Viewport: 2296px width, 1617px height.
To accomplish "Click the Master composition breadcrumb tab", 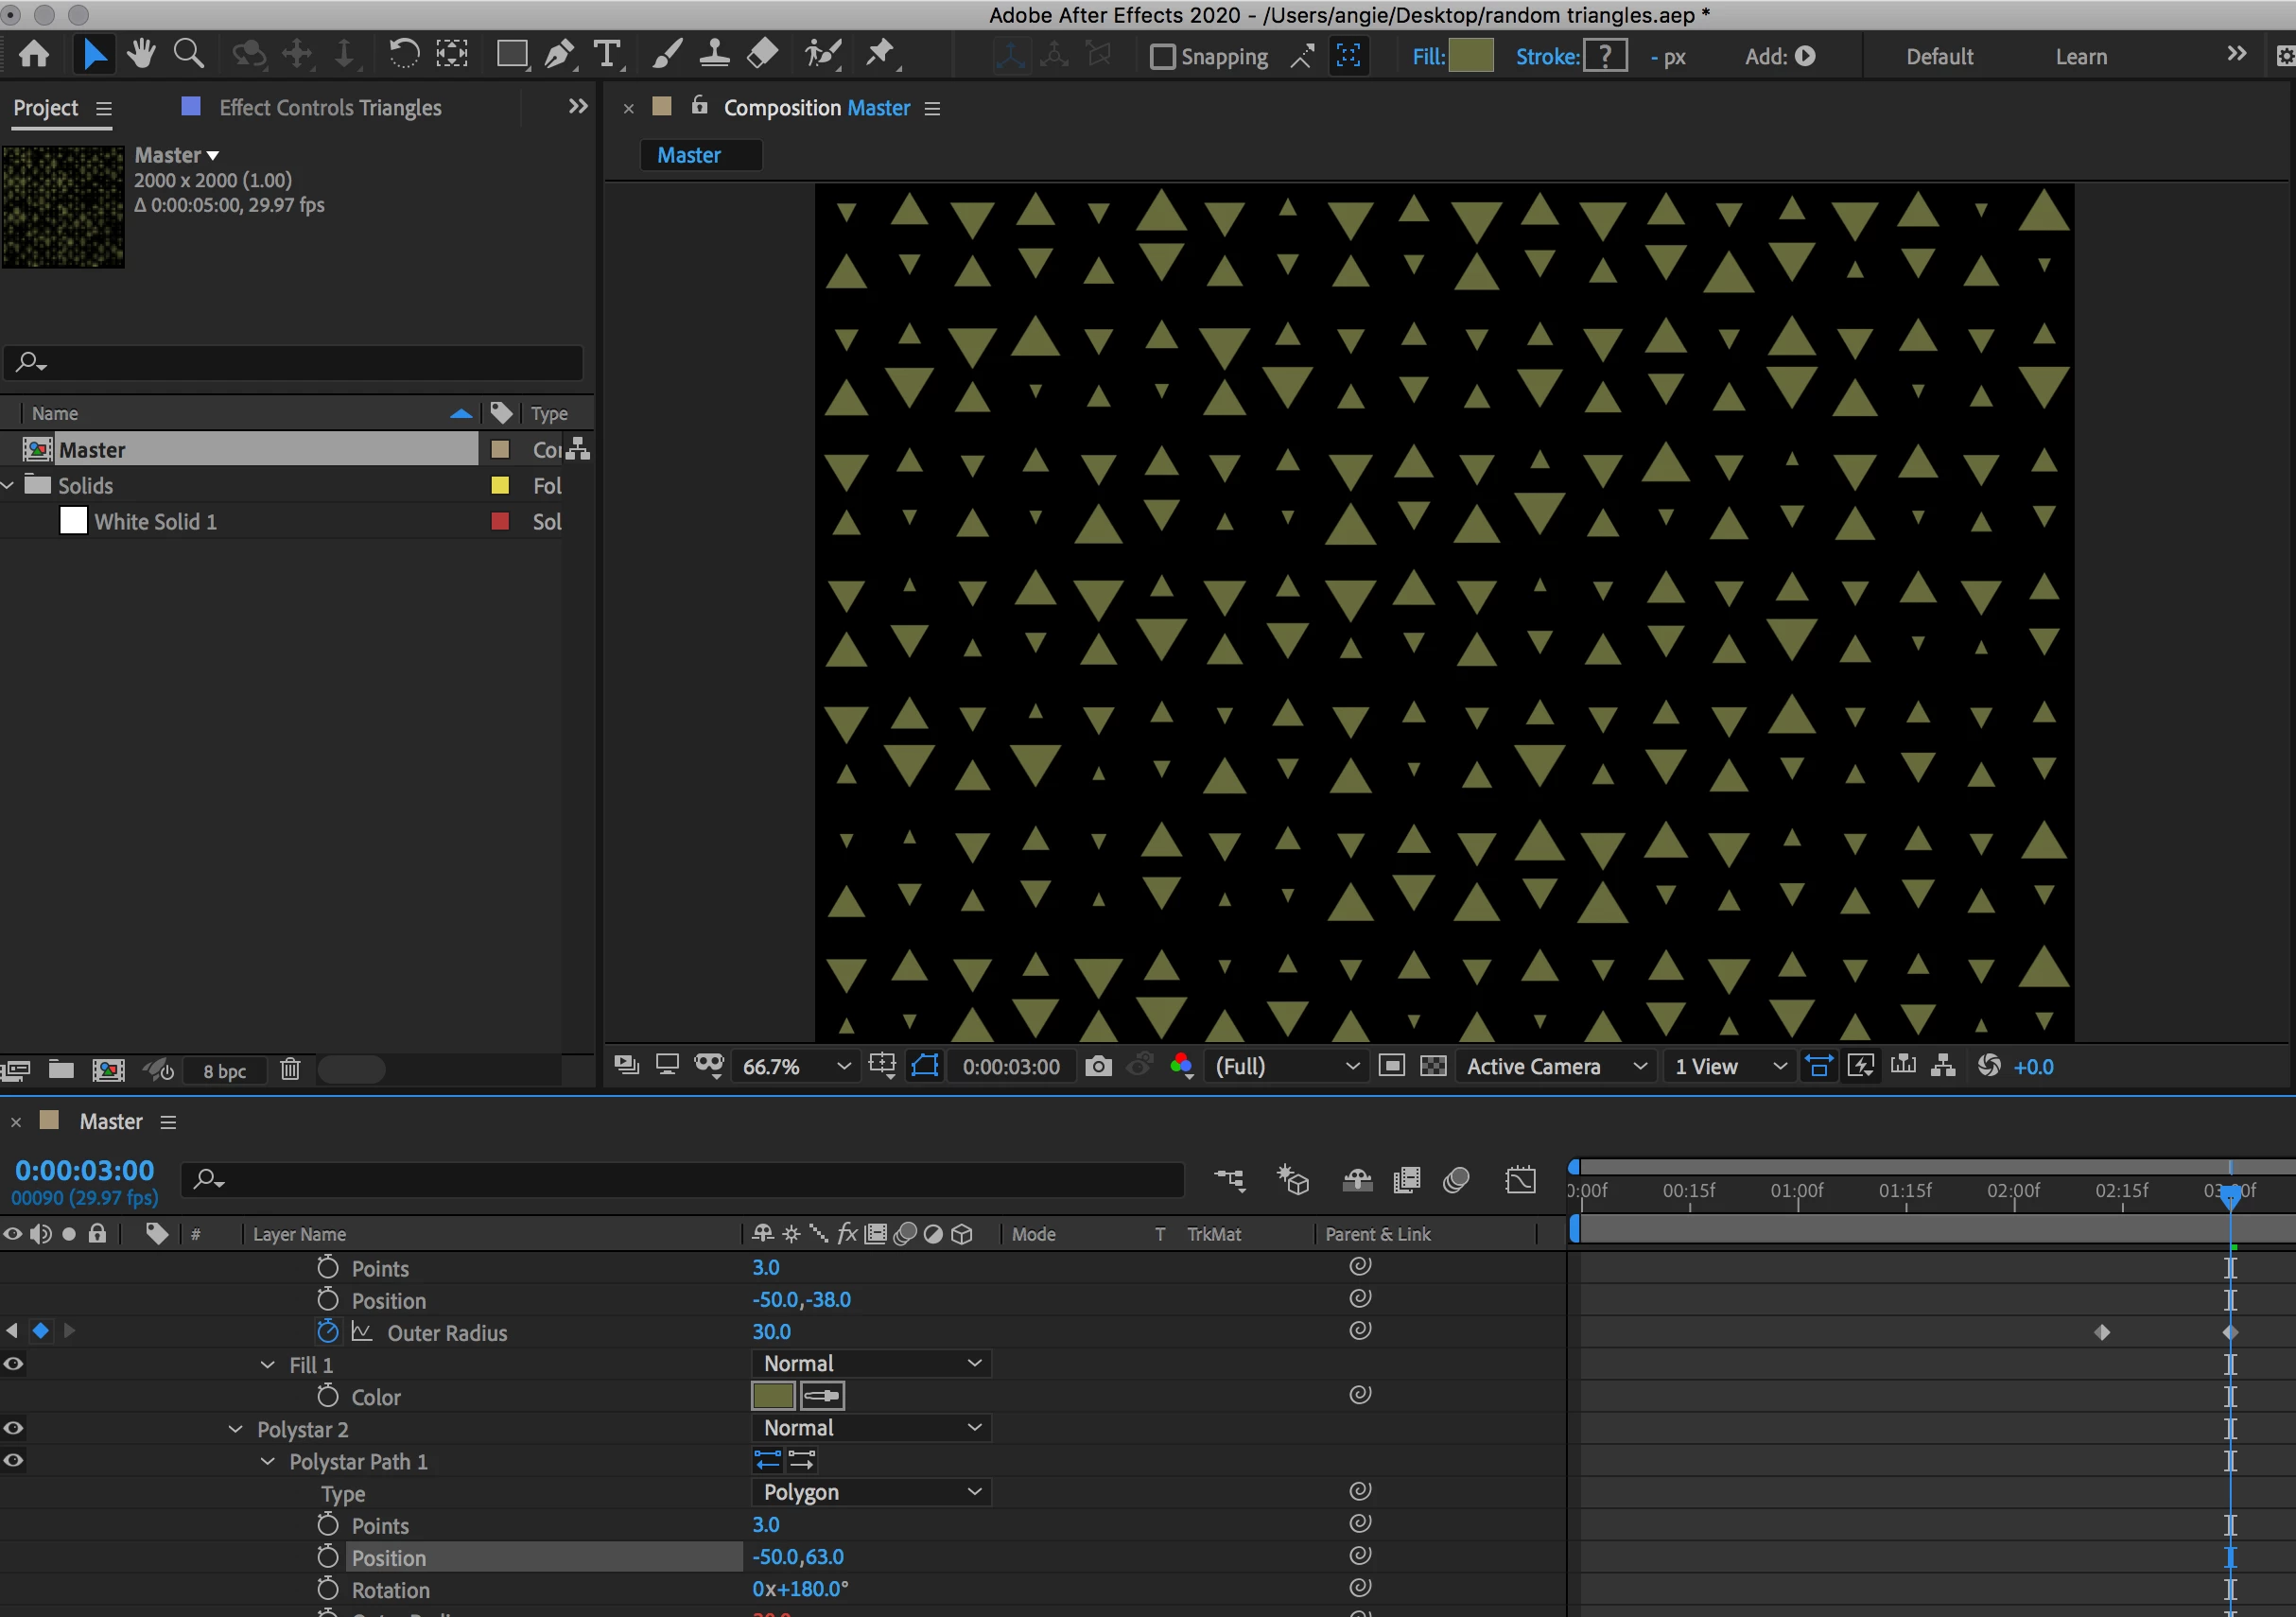I will tap(689, 155).
